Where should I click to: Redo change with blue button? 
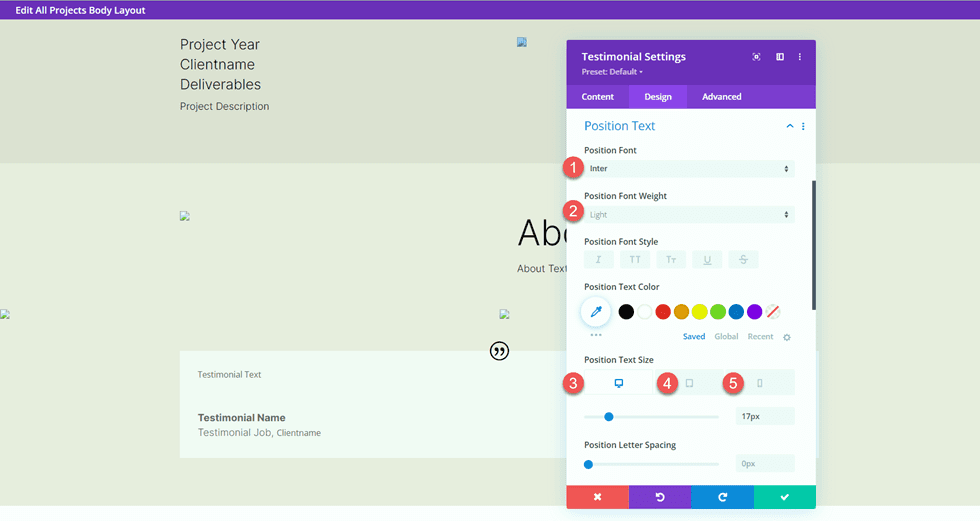pos(722,497)
